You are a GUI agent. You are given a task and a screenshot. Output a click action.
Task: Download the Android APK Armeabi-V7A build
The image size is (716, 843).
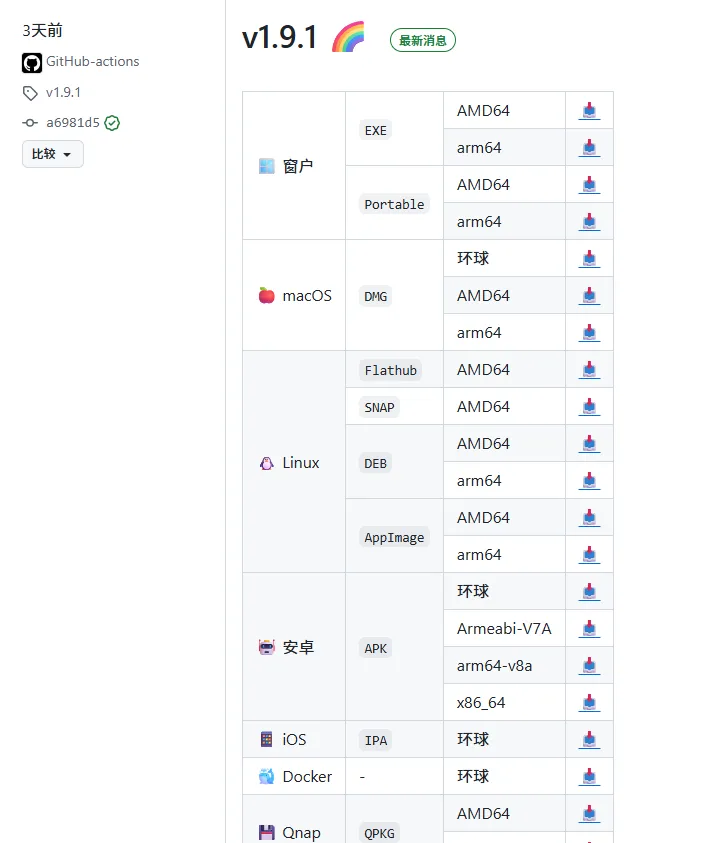pyautogui.click(x=589, y=629)
